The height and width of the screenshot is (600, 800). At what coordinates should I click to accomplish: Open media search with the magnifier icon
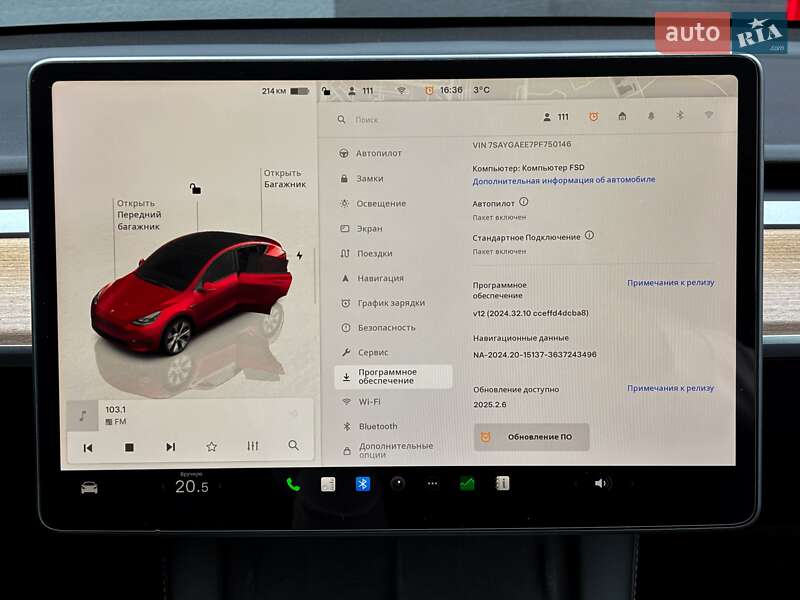(x=292, y=446)
